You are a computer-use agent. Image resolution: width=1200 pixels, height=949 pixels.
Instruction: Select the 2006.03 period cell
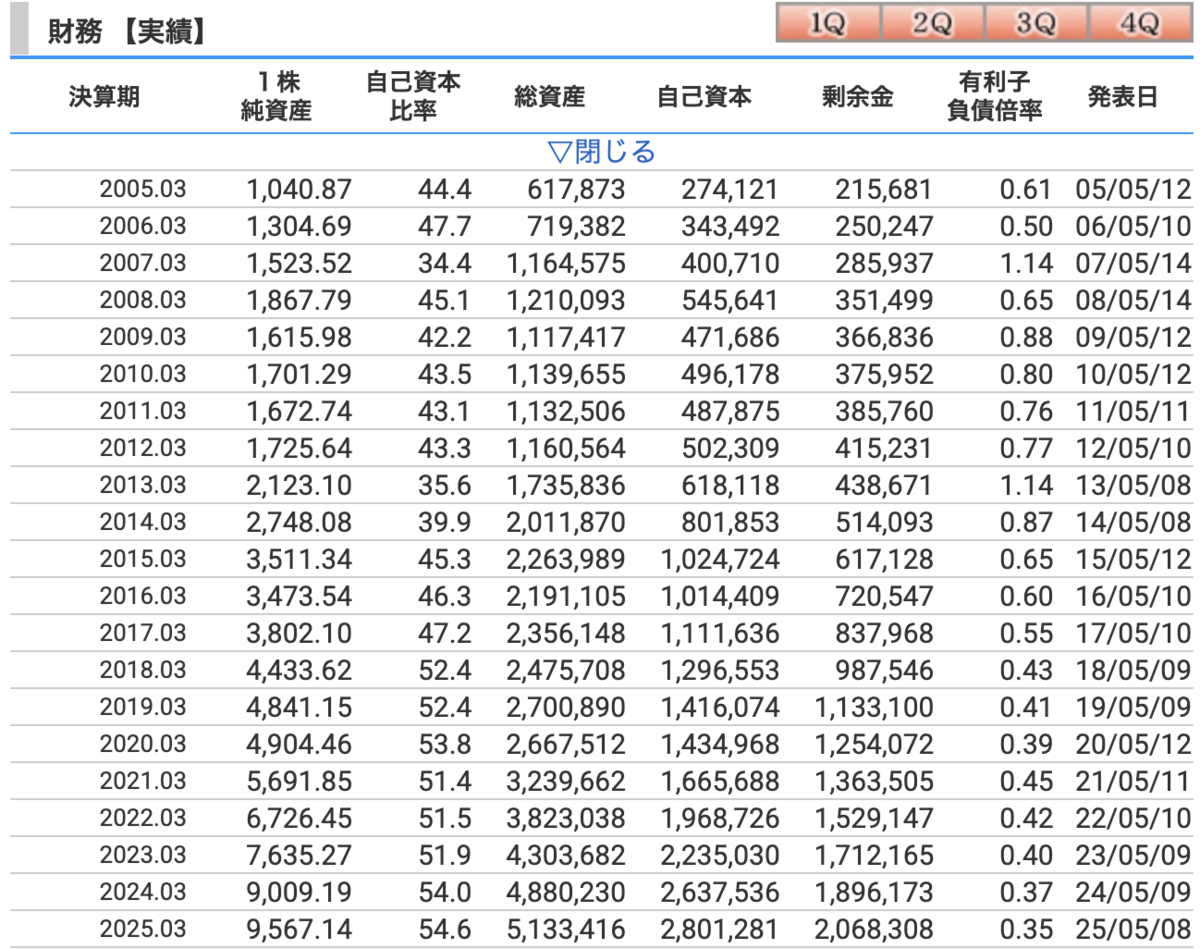143,226
